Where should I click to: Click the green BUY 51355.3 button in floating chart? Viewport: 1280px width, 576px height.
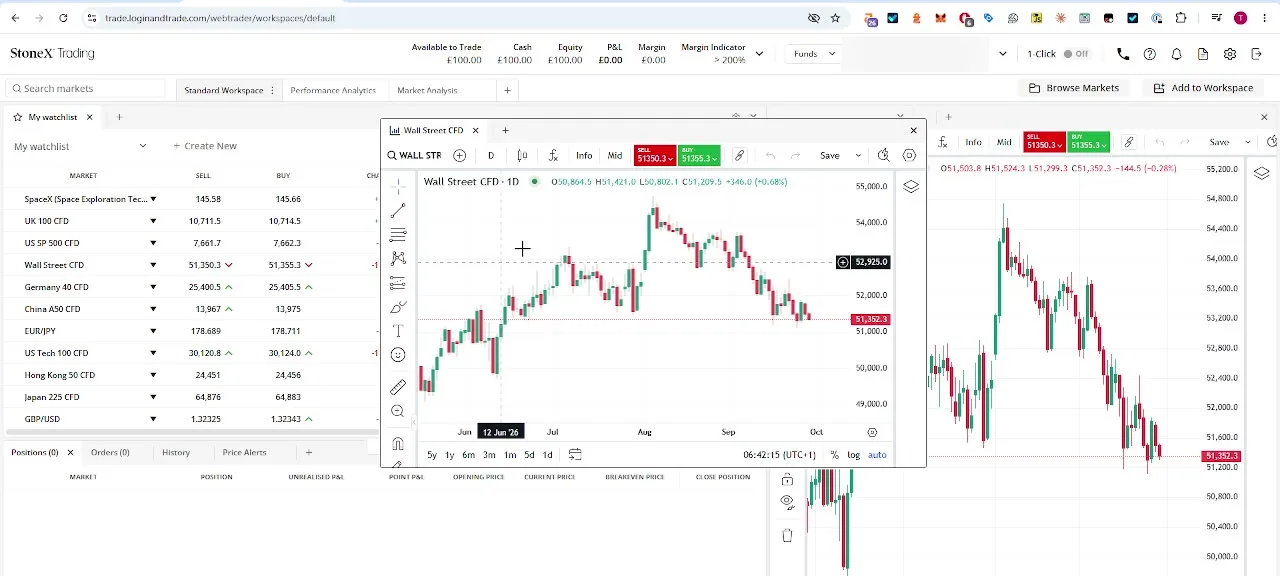point(699,155)
